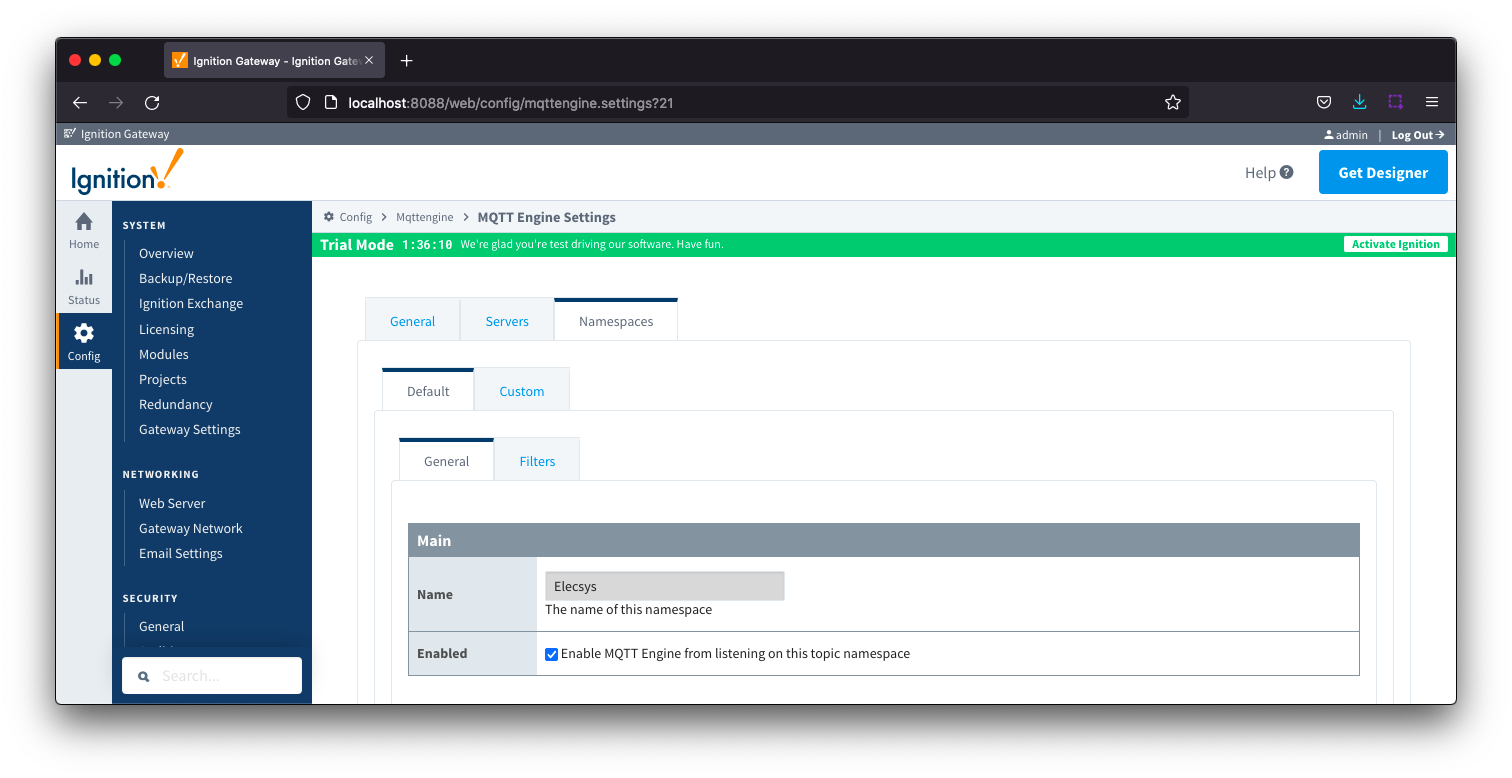
Task: Click the 'MQTT Engine Settings' breadcrumb text
Action: coord(547,217)
